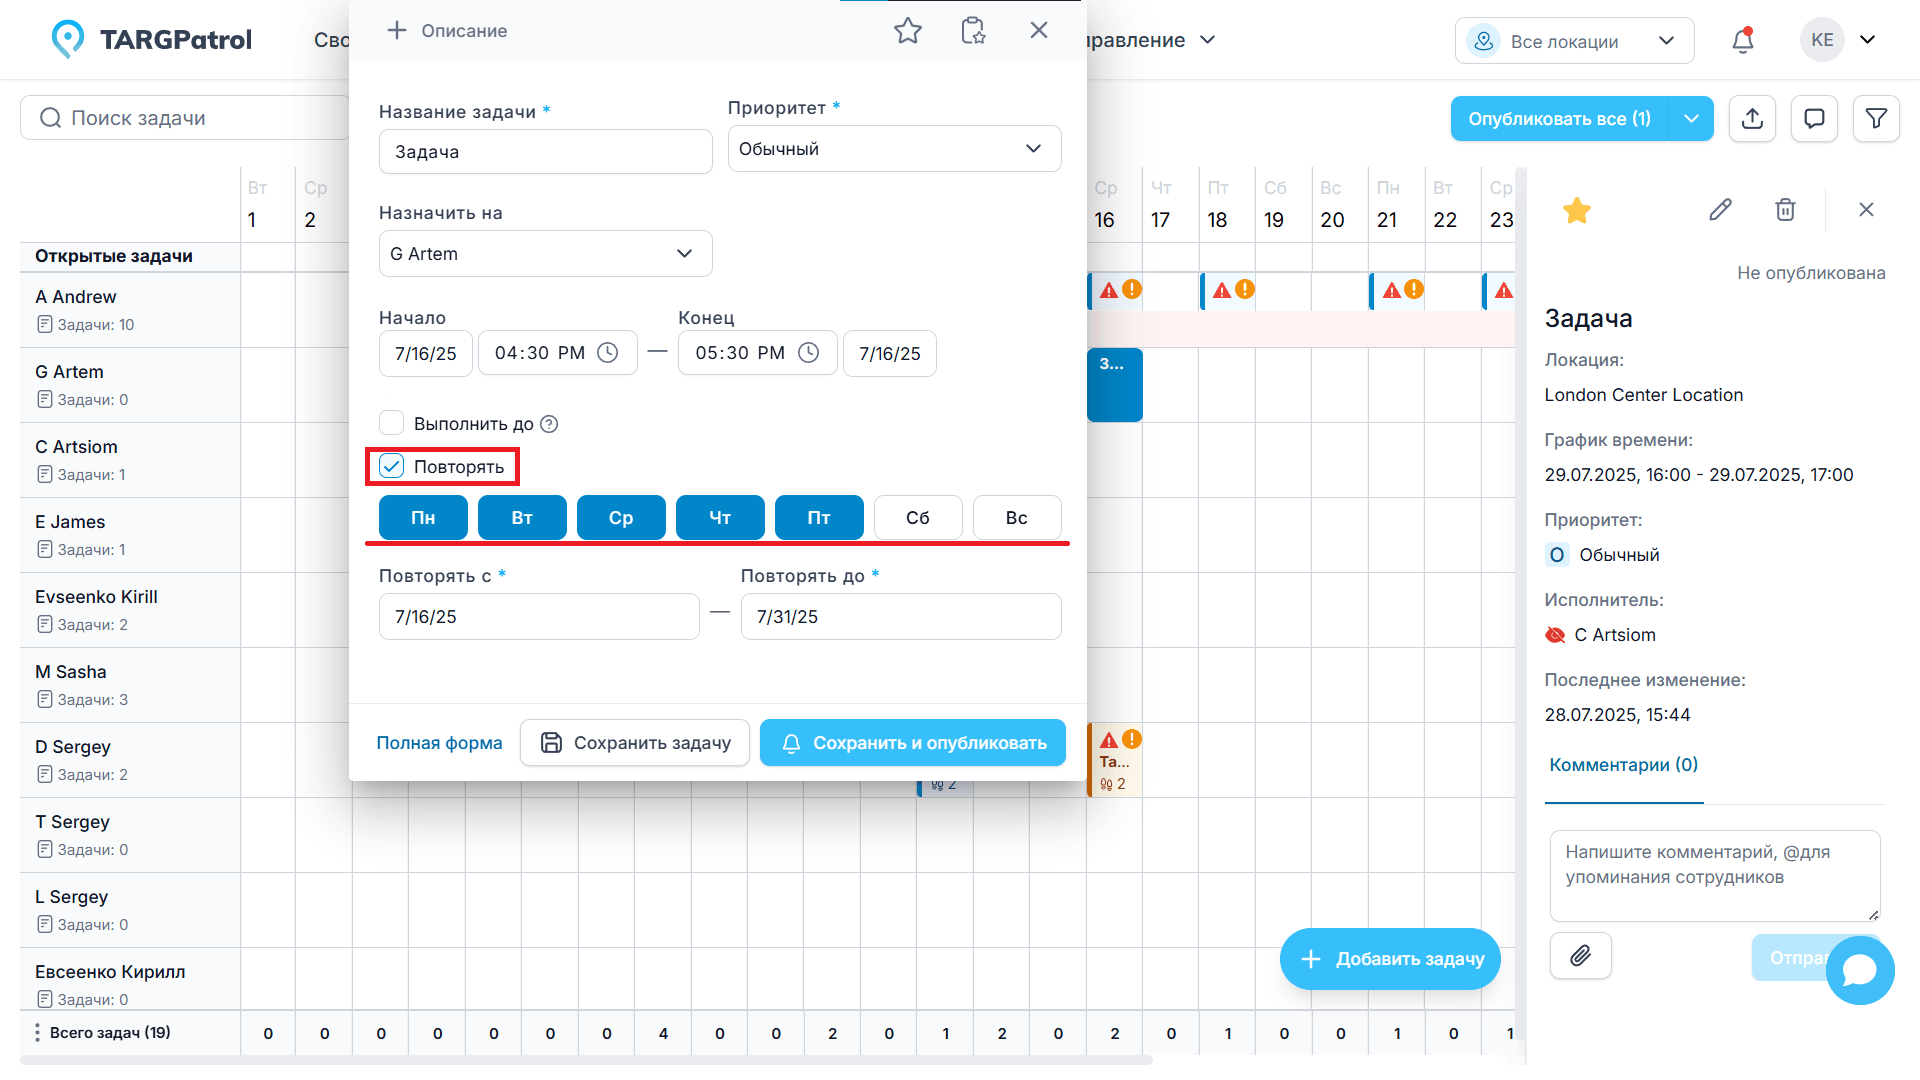
Task: Open the task description edit pencil icon
Action: tap(1721, 210)
